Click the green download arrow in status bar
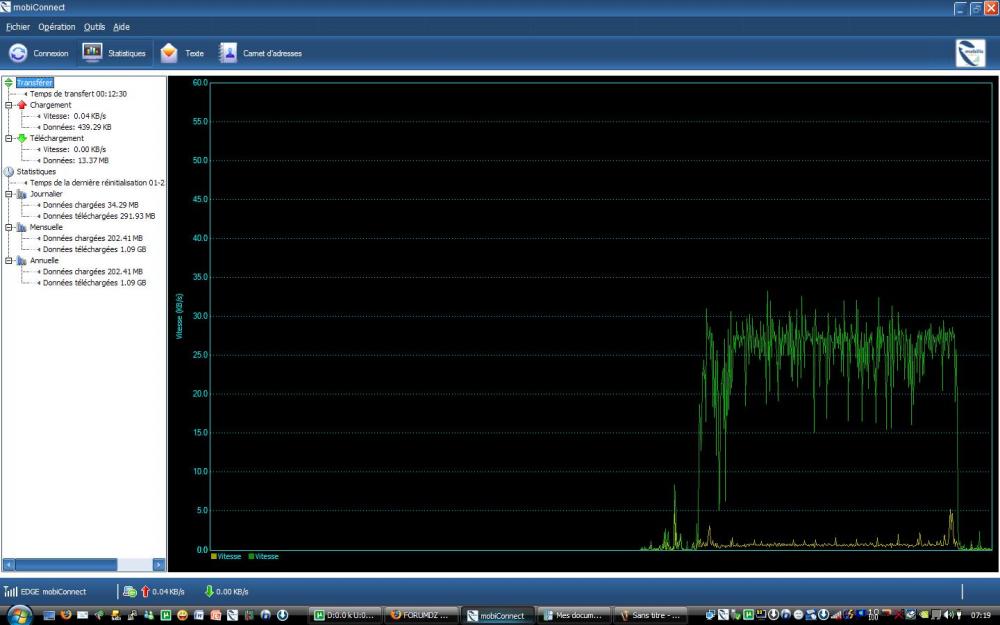Image resolution: width=1000 pixels, height=625 pixels. click(x=208, y=591)
